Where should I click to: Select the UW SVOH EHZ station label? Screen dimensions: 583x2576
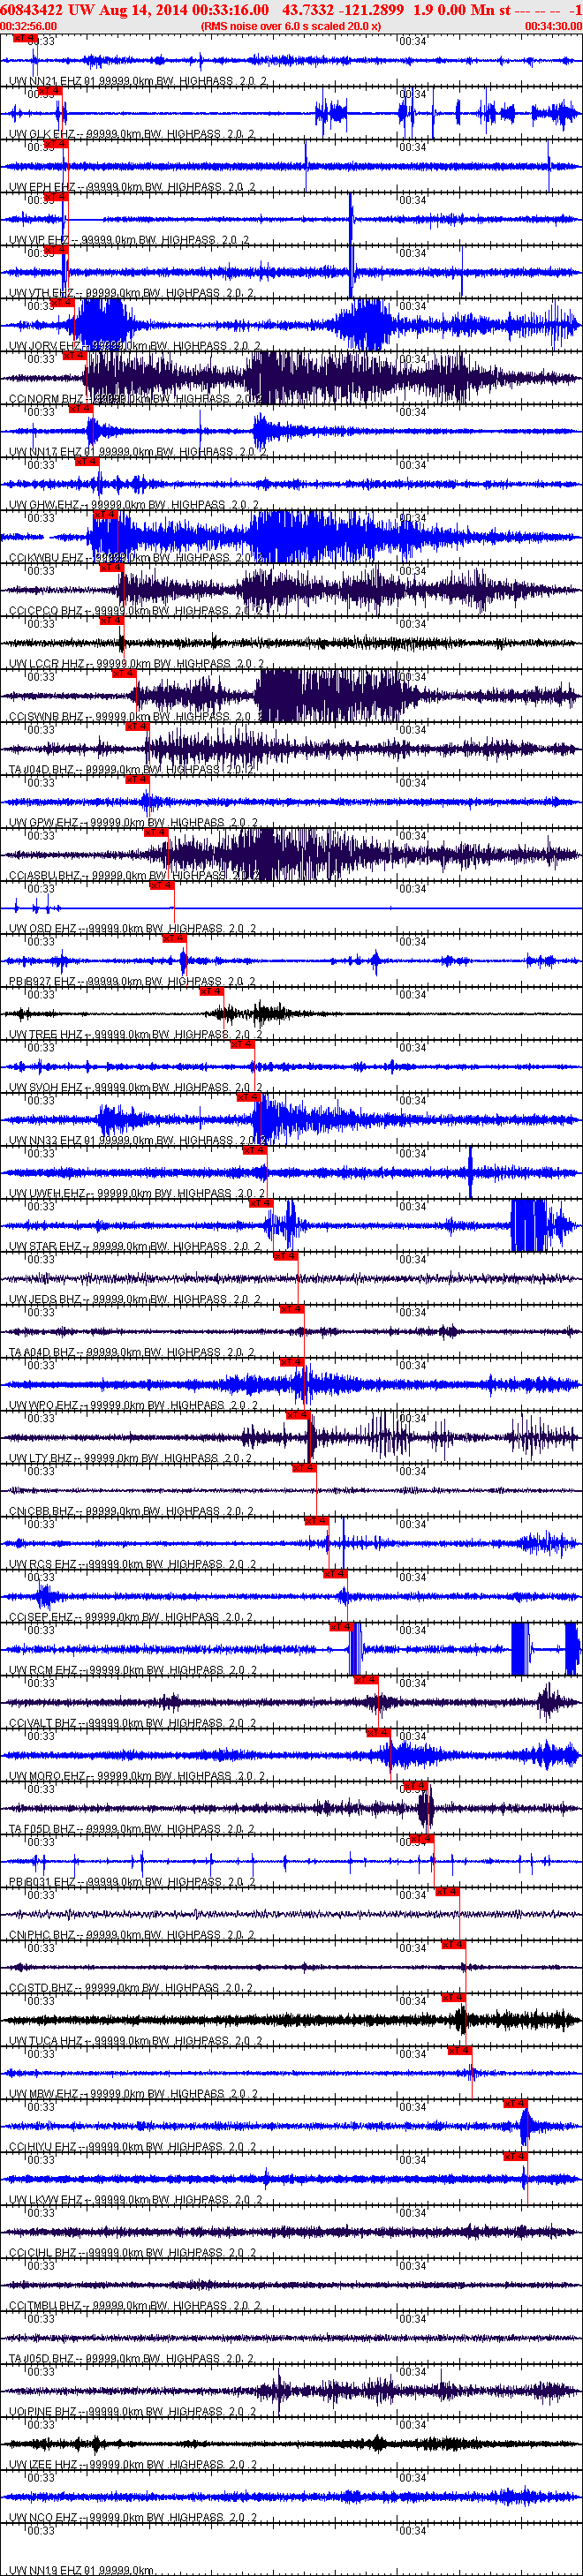tap(135, 1088)
